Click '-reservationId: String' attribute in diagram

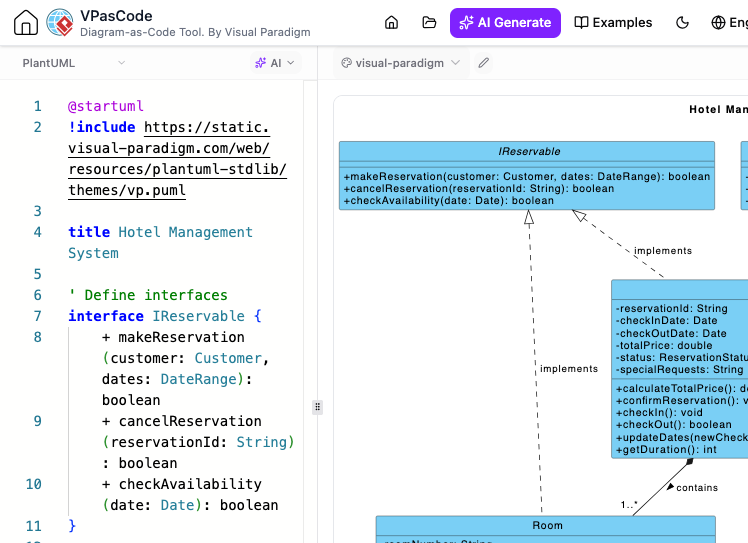point(672,308)
